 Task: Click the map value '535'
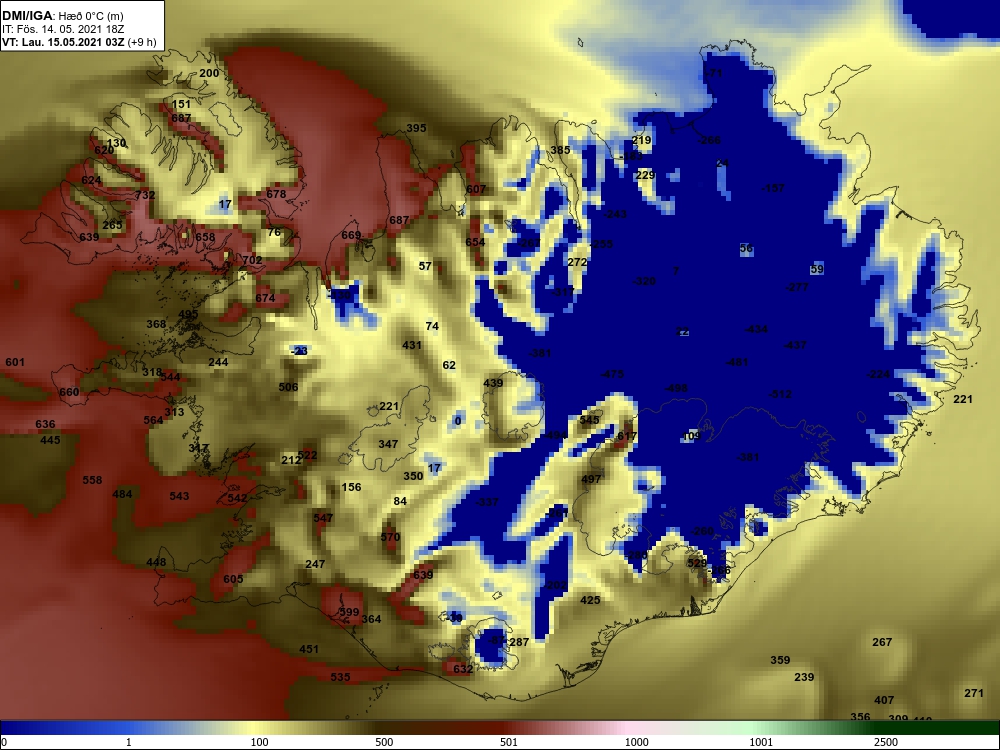[x=341, y=677]
